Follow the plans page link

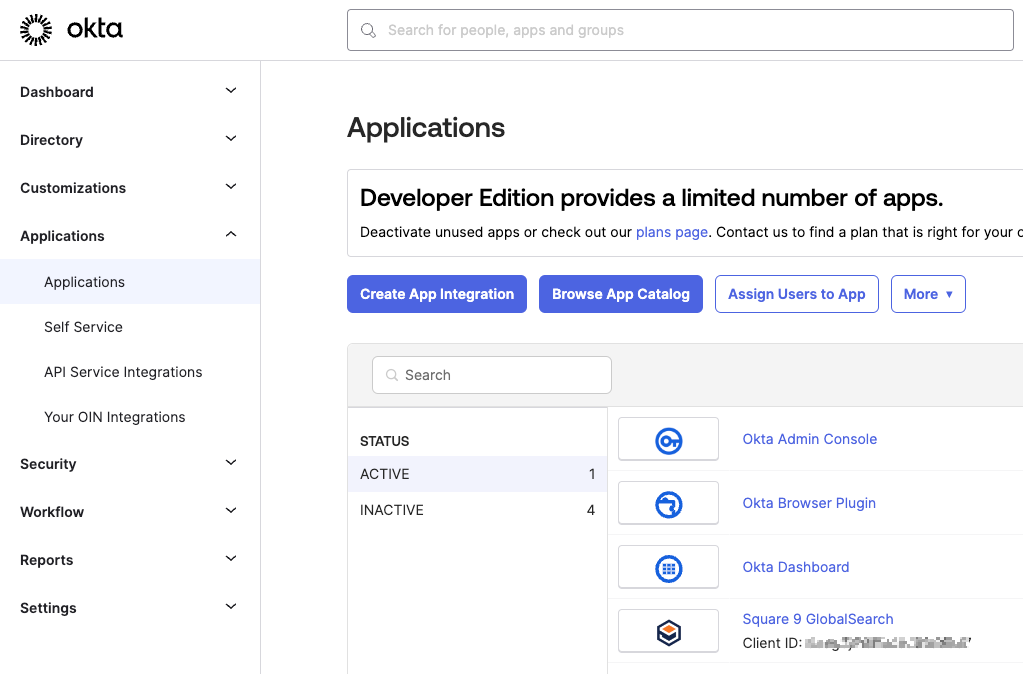point(671,232)
